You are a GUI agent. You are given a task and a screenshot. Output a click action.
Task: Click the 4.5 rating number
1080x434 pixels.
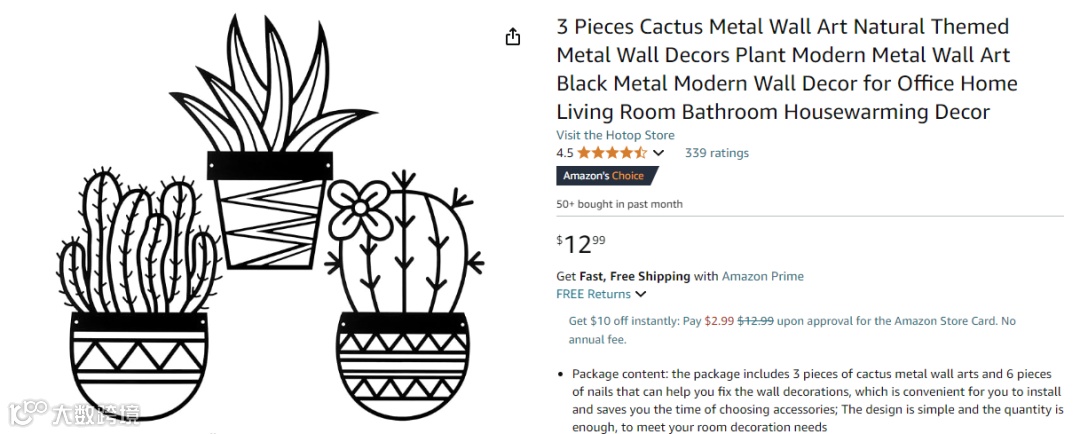[x=565, y=153]
